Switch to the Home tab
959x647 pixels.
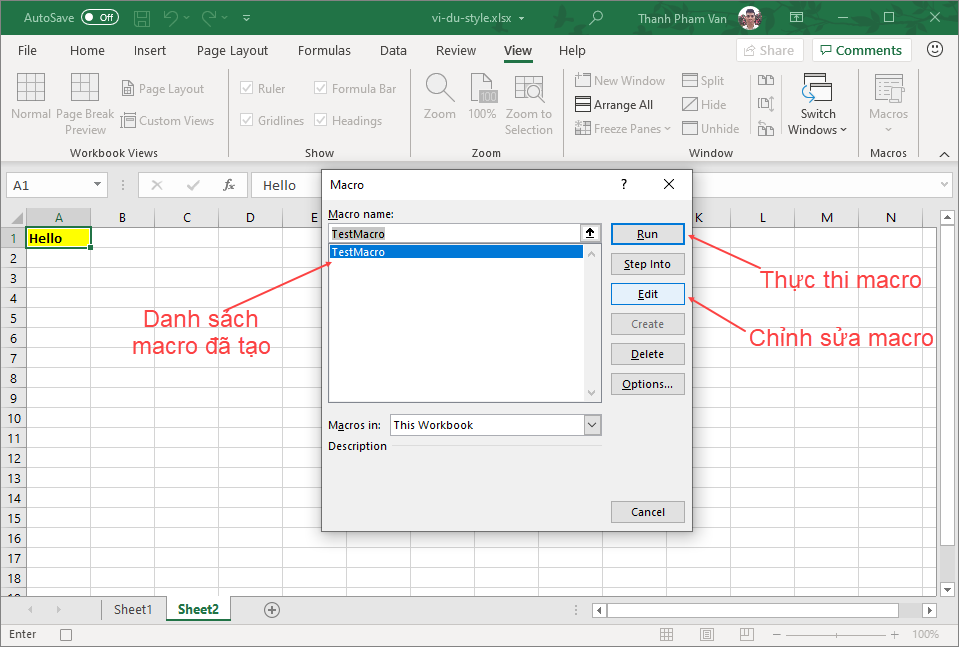click(x=87, y=50)
